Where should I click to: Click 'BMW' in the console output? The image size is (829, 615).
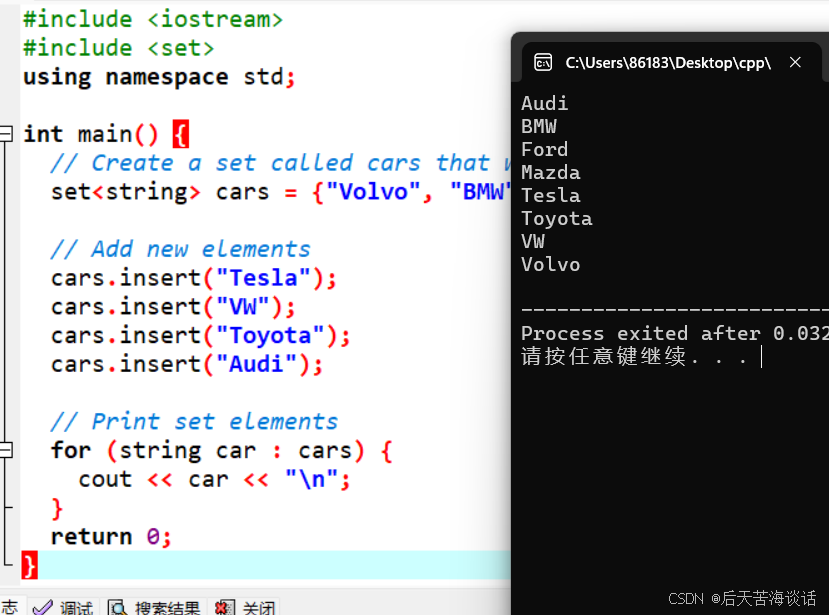point(539,126)
